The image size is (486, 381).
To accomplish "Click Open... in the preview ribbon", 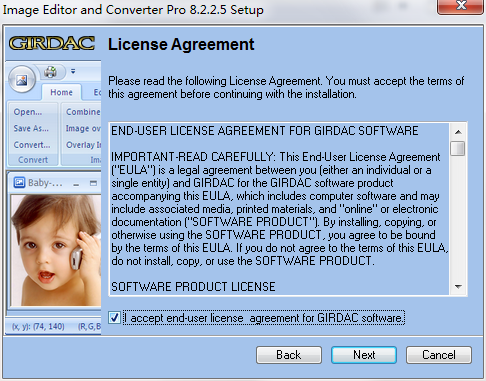I will click(28, 112).
